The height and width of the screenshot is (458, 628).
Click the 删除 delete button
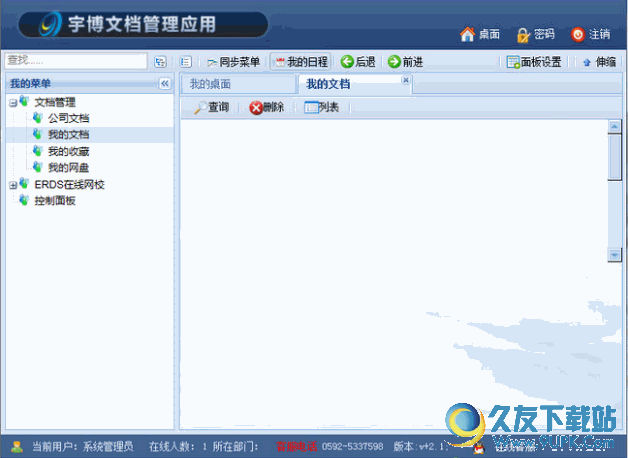pyautogui.click(x=266, y=107)
